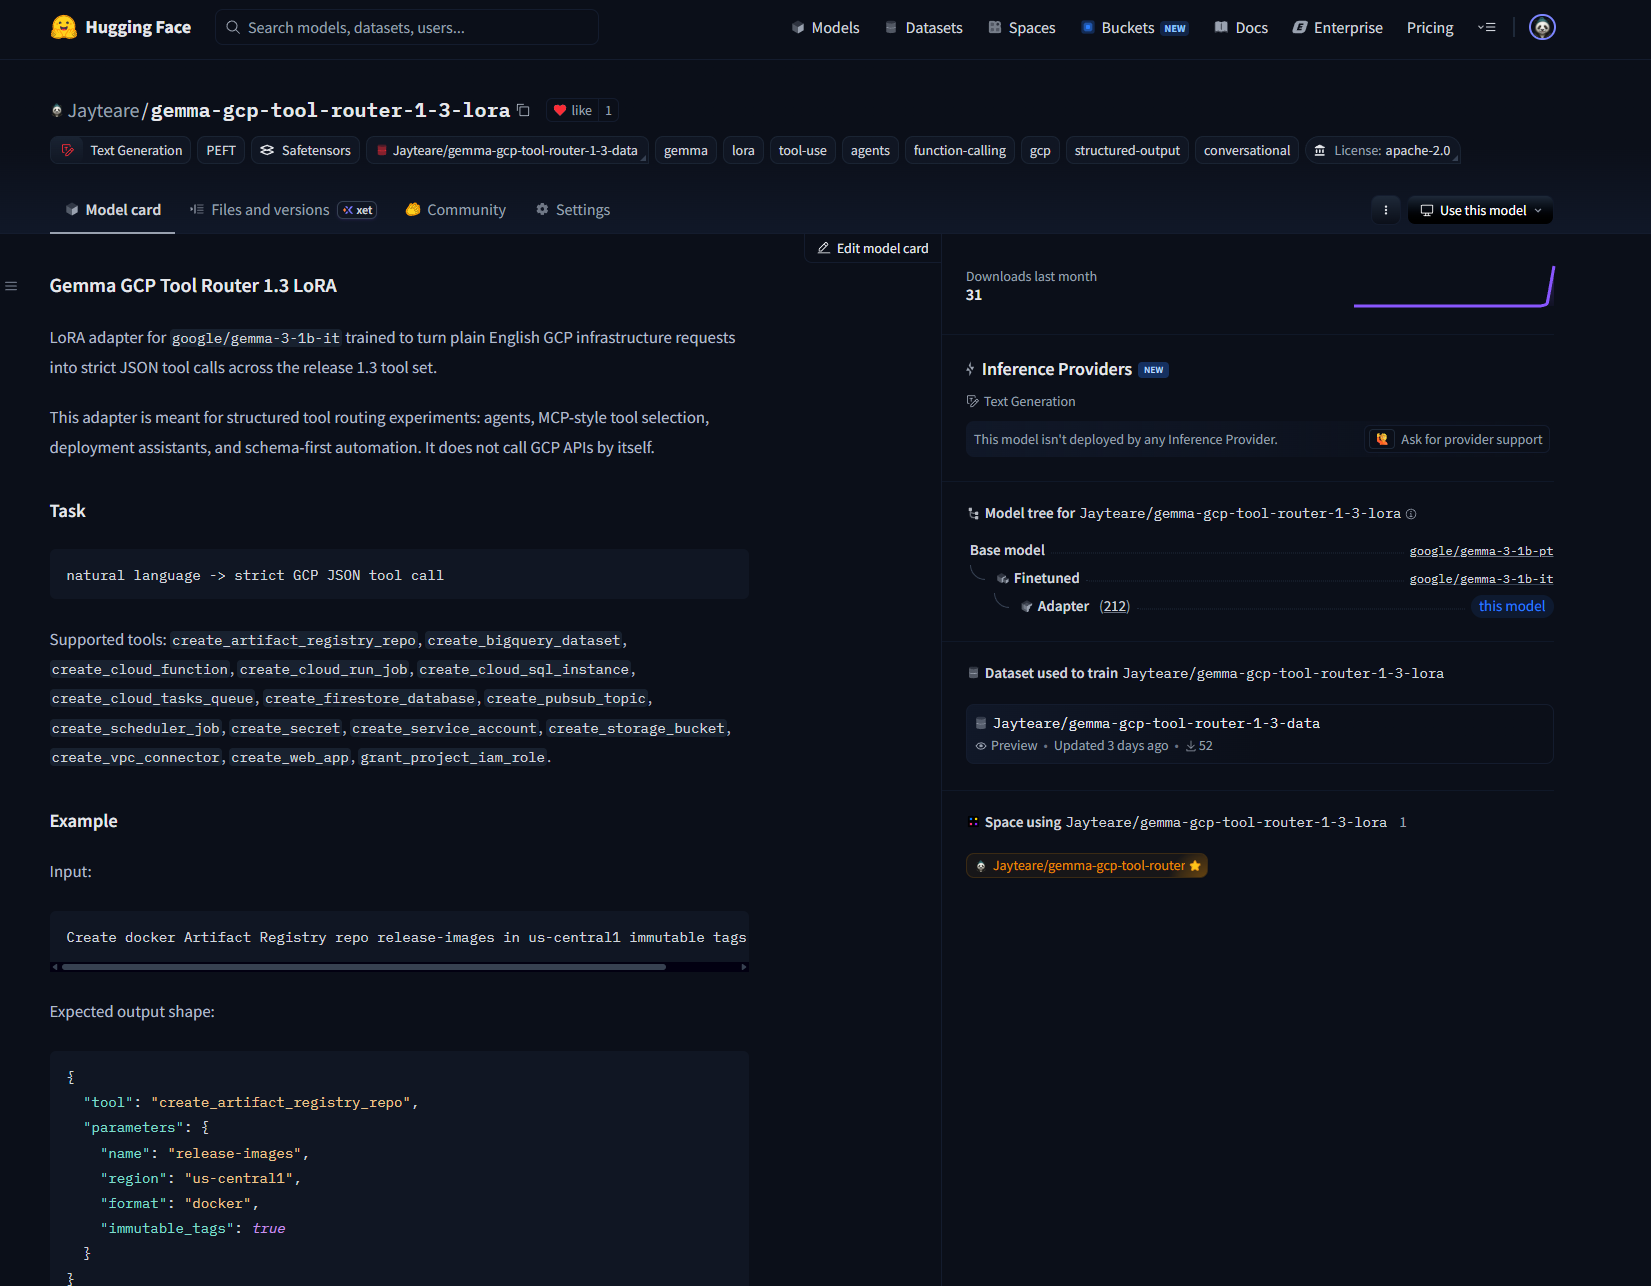This screenshot has width=1651, height=1286.
Task: Click the downloads count '31'
Action: click(974, 295)
